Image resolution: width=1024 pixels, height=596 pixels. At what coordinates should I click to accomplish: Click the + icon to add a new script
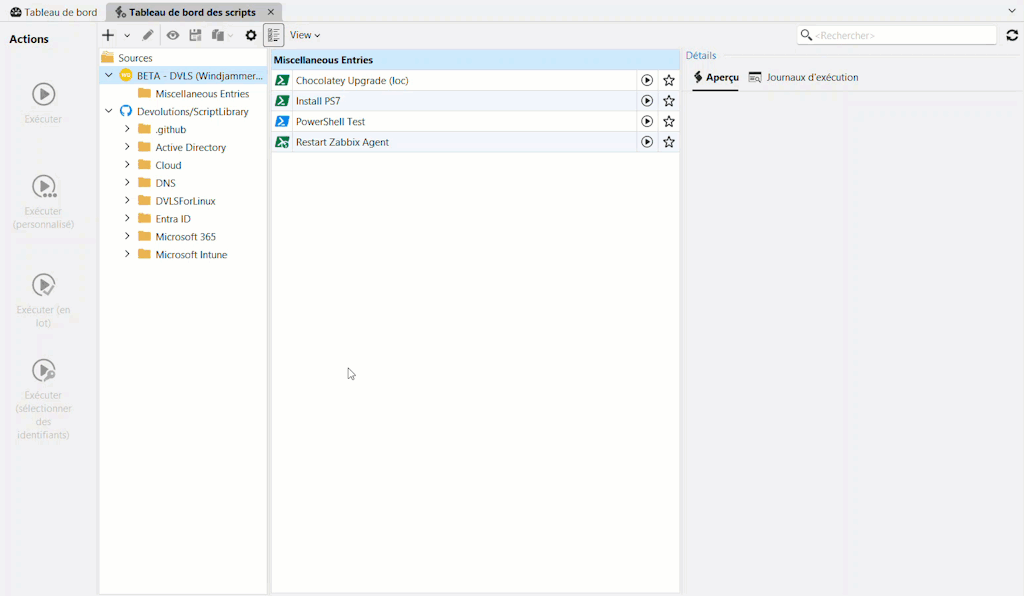pos(107,35)
